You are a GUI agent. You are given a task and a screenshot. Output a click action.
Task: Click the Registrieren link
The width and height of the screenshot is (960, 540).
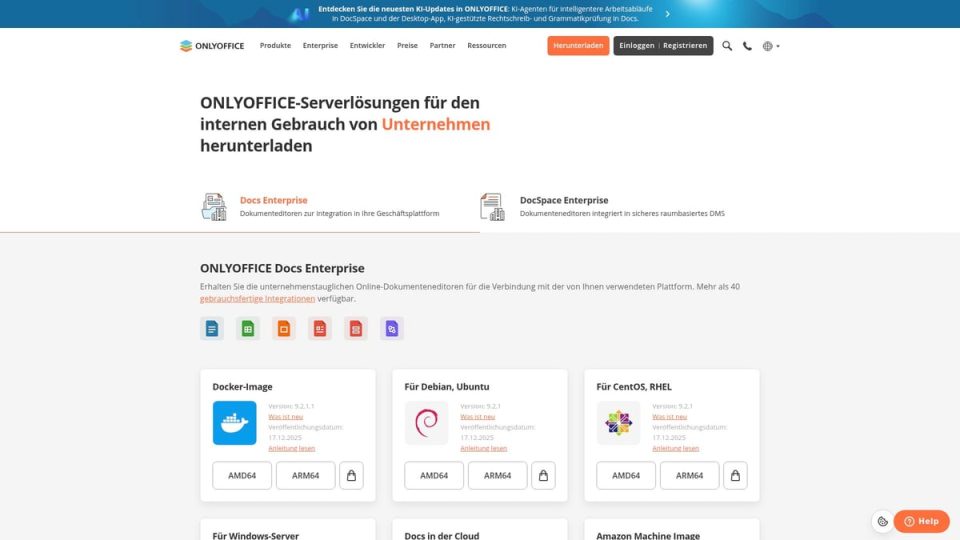685,46
